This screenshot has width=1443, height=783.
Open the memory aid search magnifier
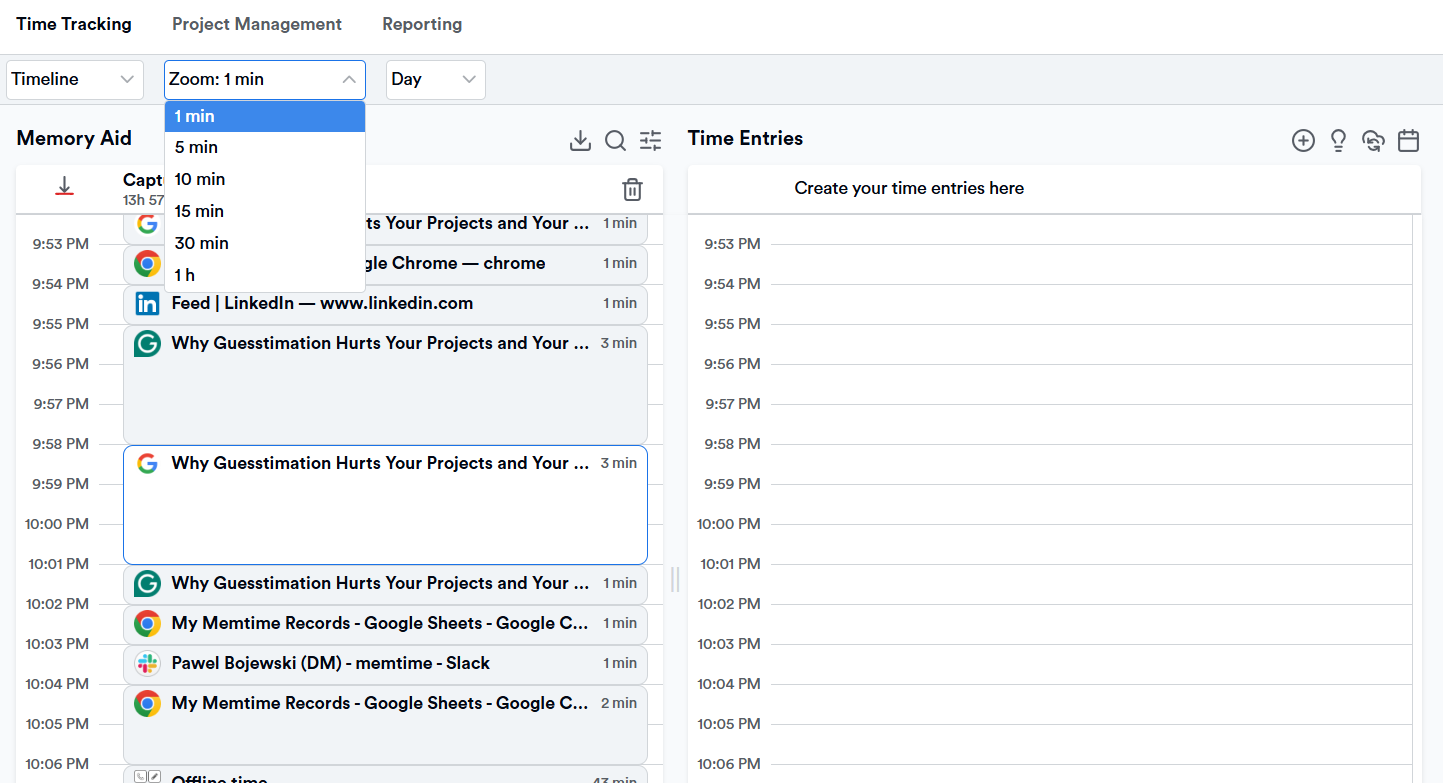[x=615, y=141]
